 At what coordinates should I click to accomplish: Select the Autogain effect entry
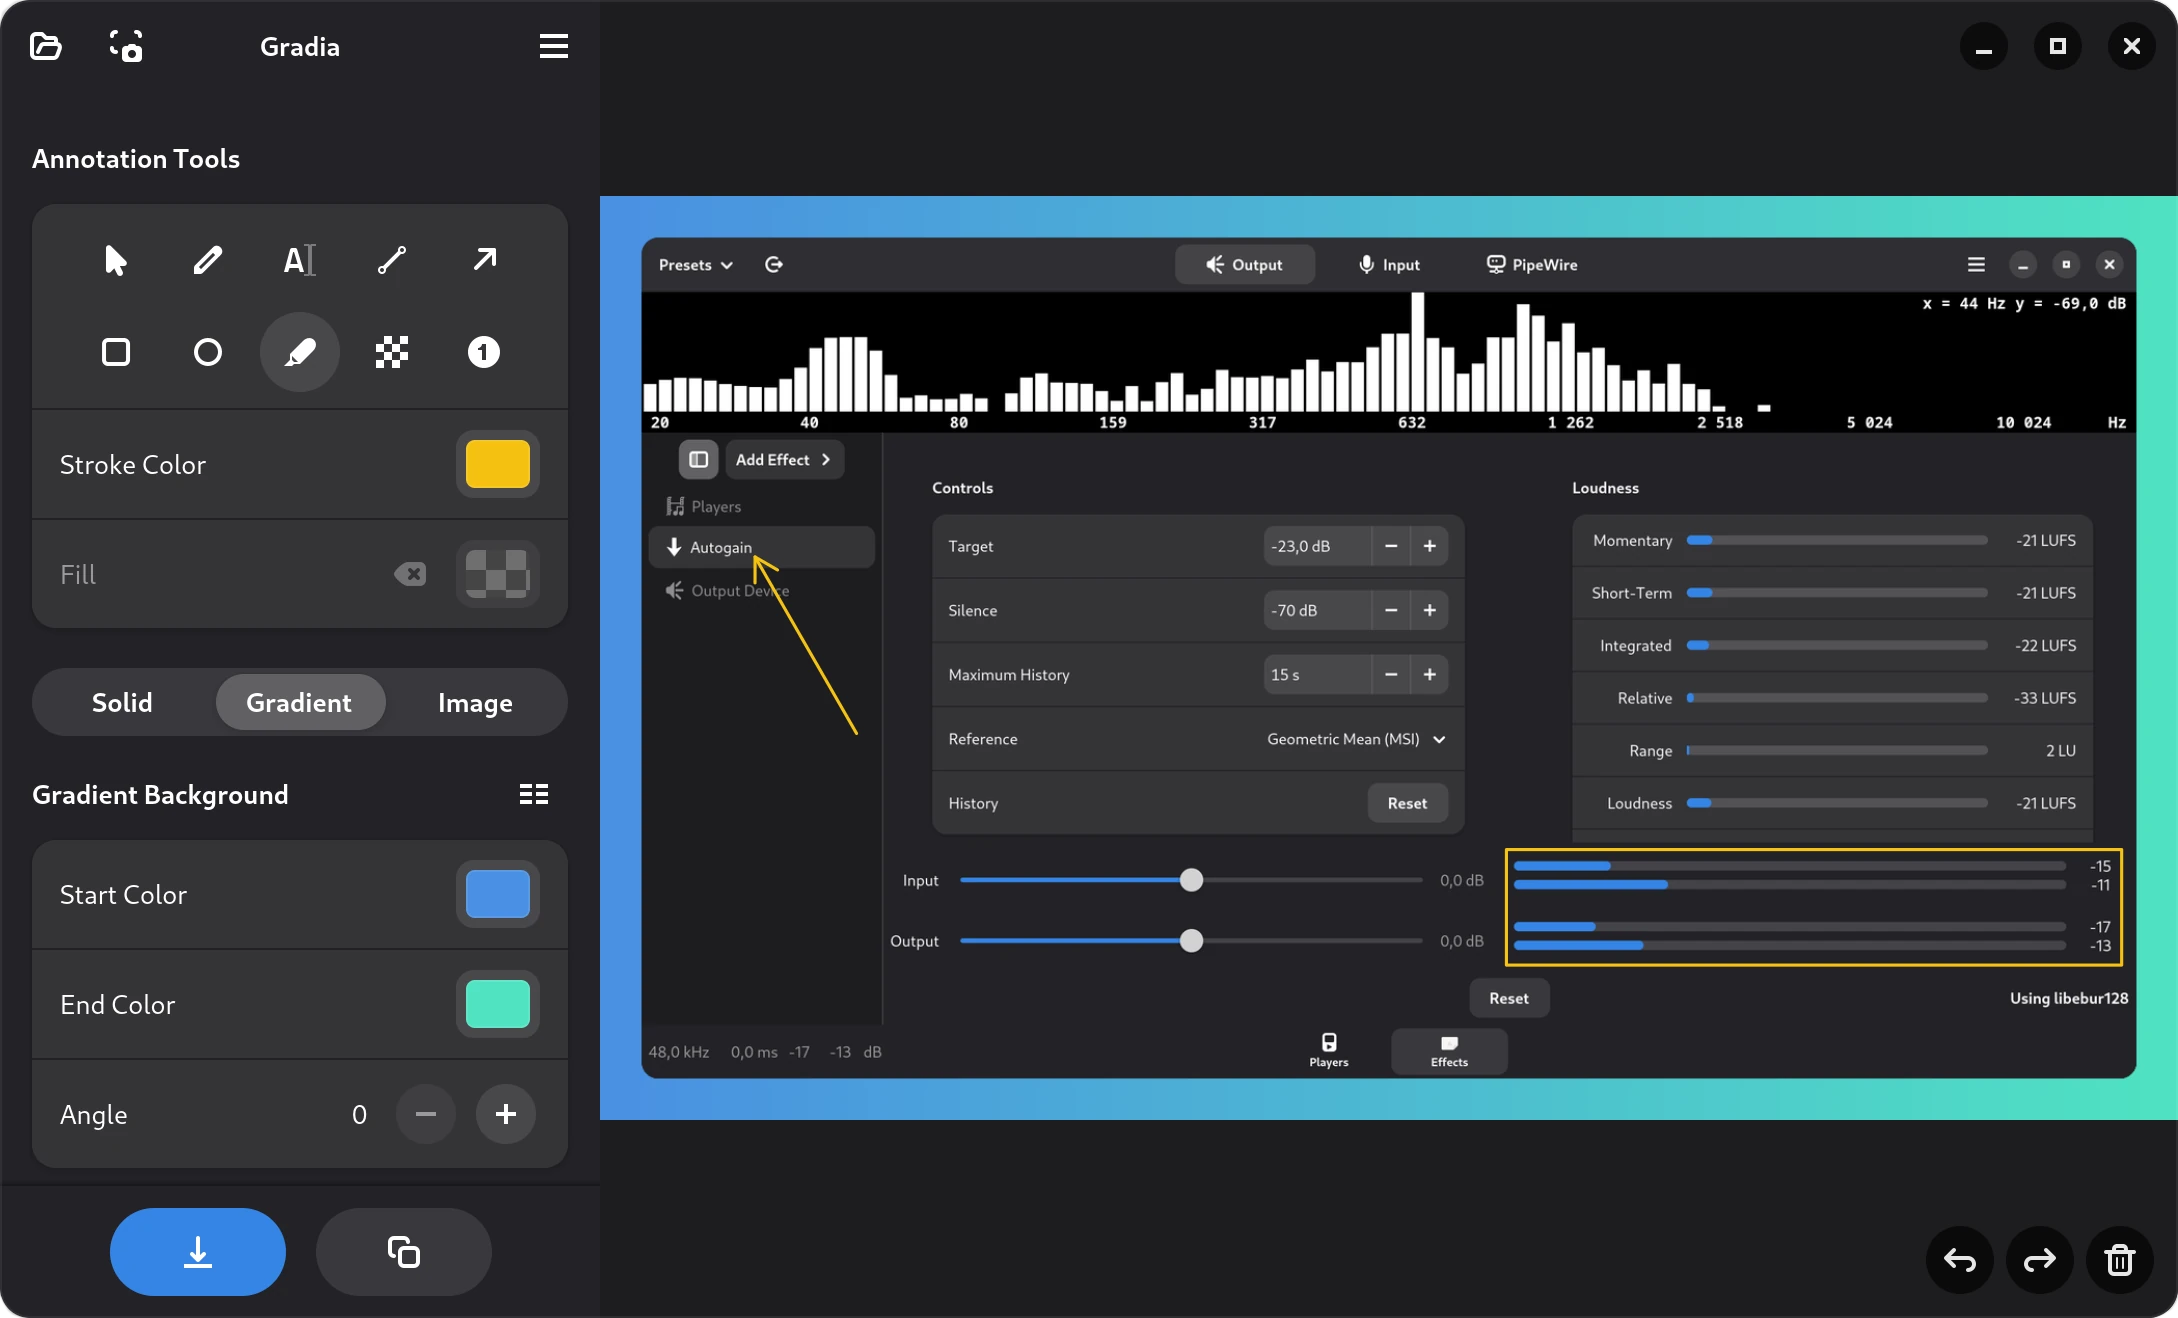pyautogui.click(x=762, y=547)
